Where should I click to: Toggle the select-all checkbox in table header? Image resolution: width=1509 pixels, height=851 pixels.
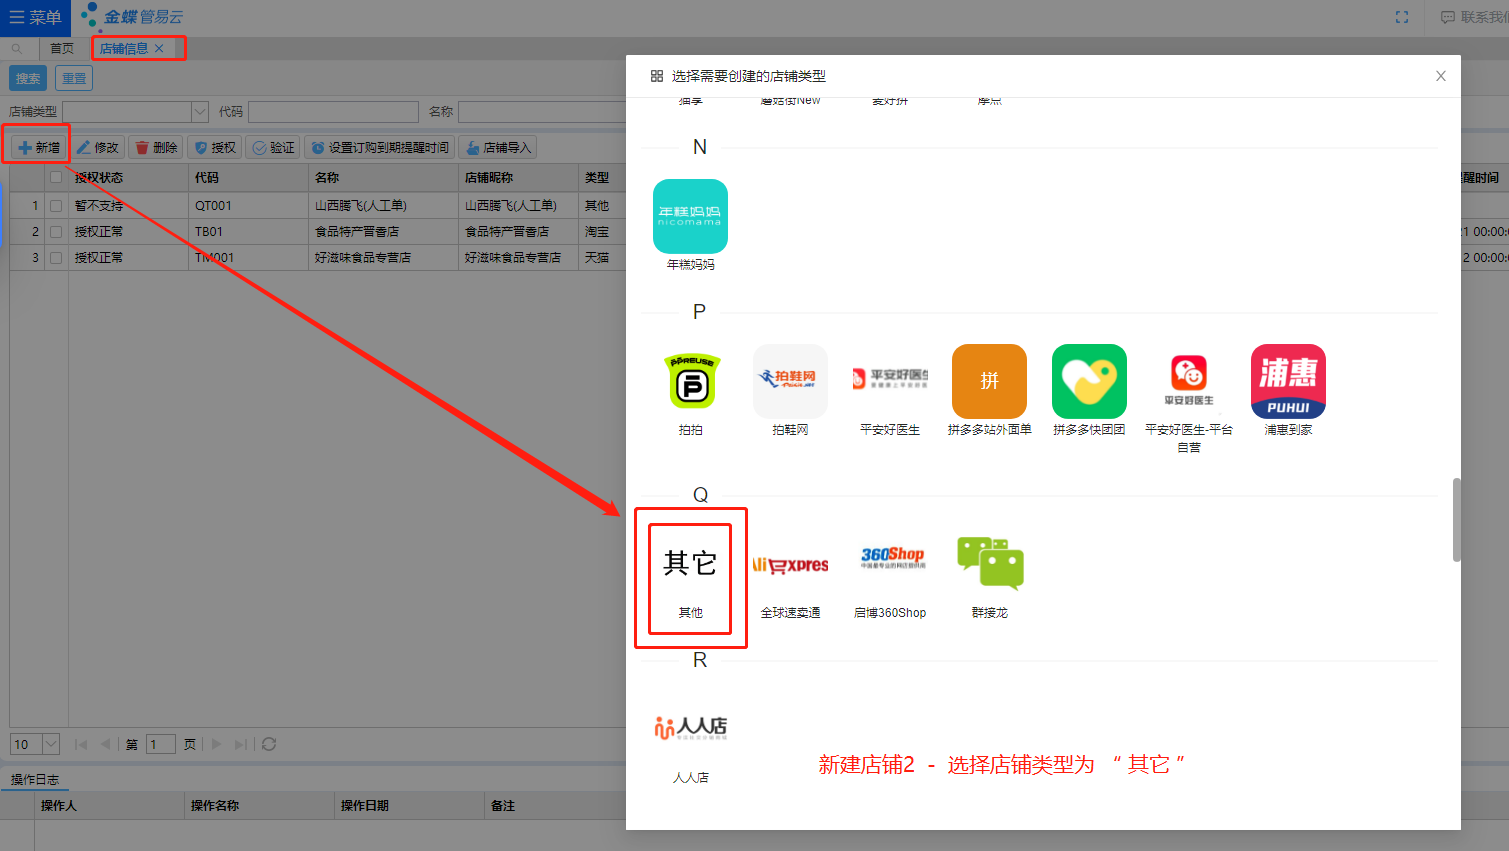56,178
